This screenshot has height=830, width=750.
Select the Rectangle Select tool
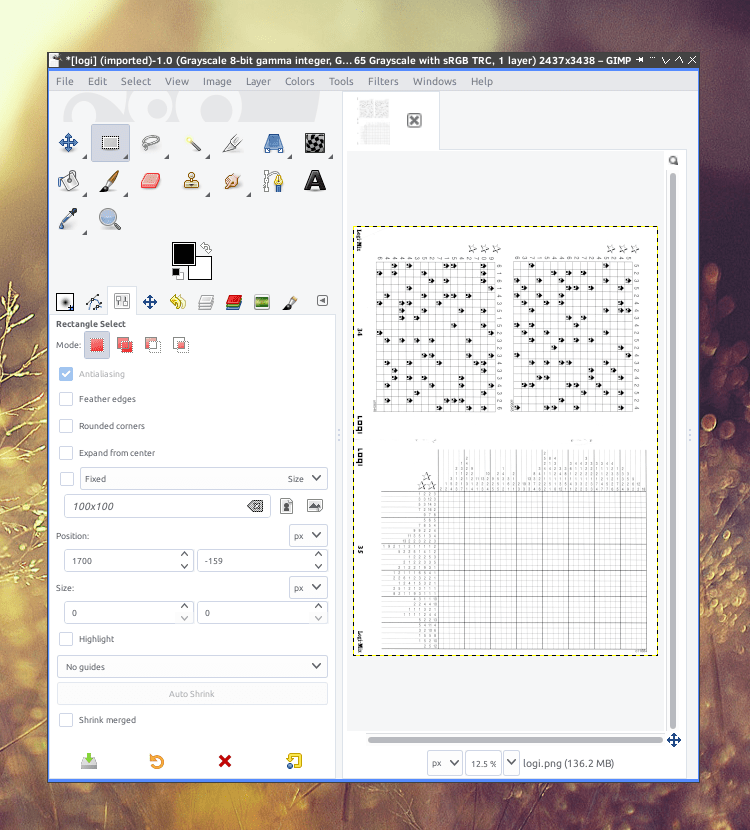tap(110, 143)
